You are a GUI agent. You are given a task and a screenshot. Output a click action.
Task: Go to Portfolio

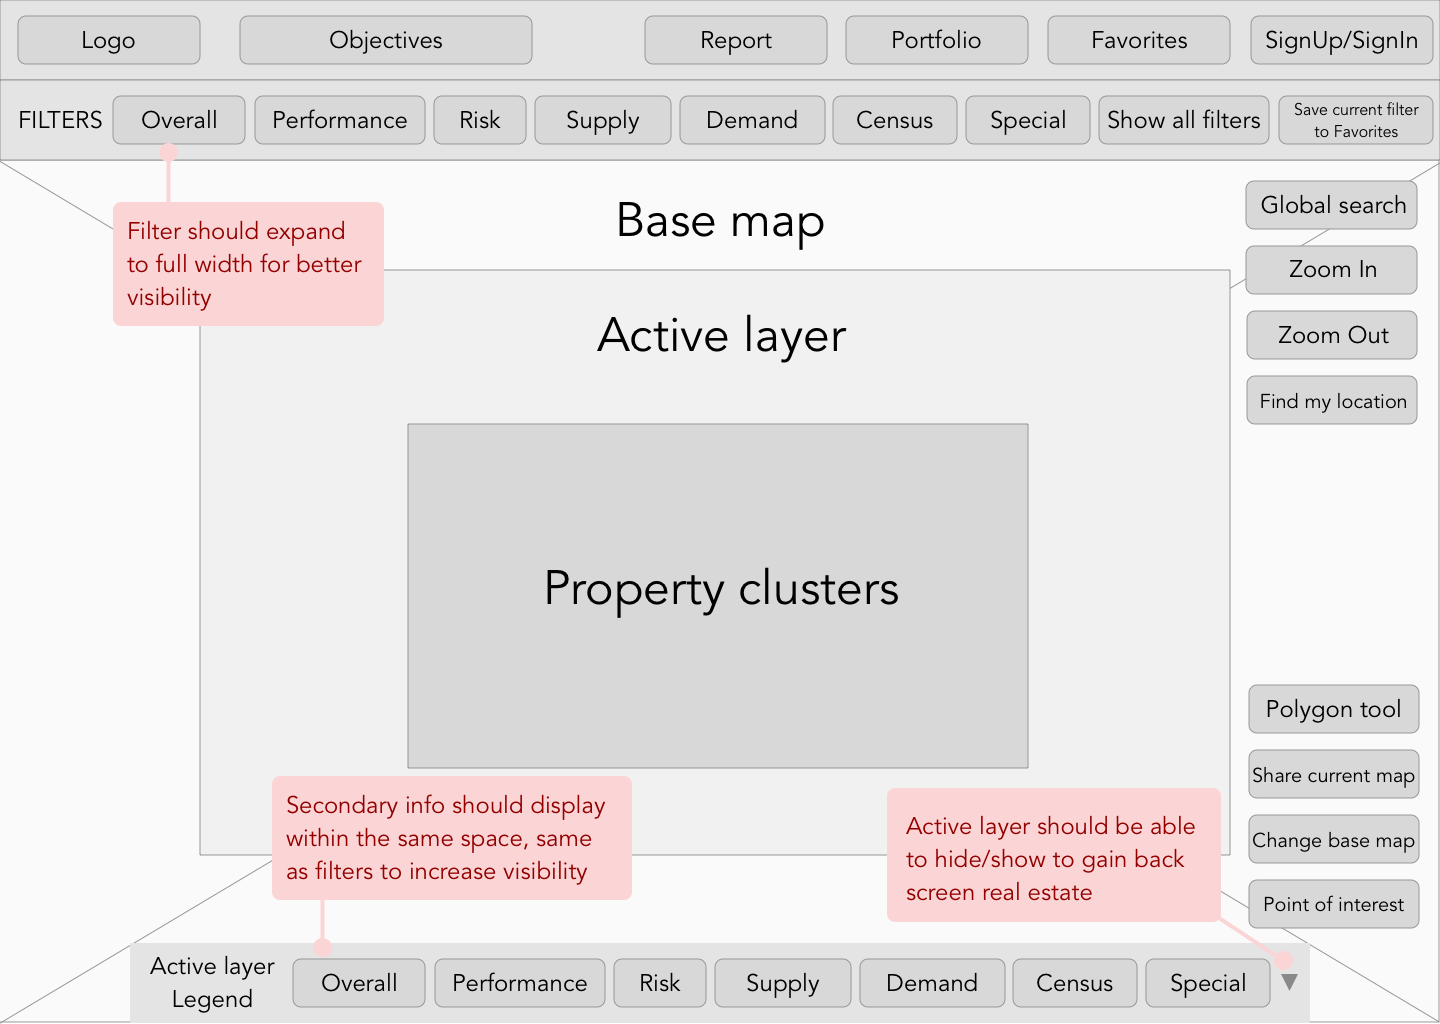point(937,40)
